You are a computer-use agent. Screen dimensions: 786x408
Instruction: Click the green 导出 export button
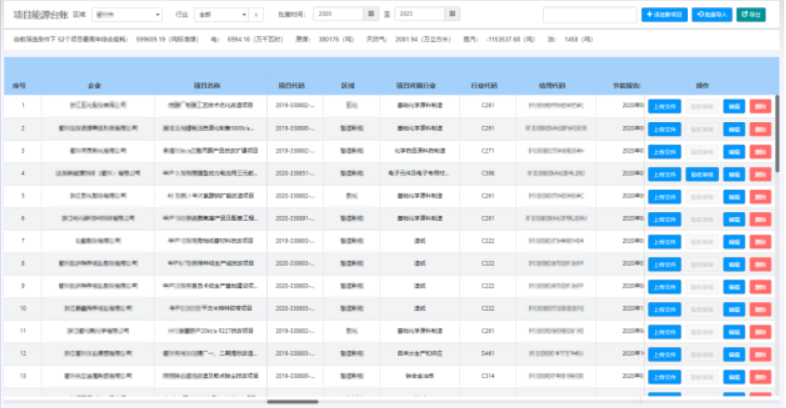click(x=749, y=15)
